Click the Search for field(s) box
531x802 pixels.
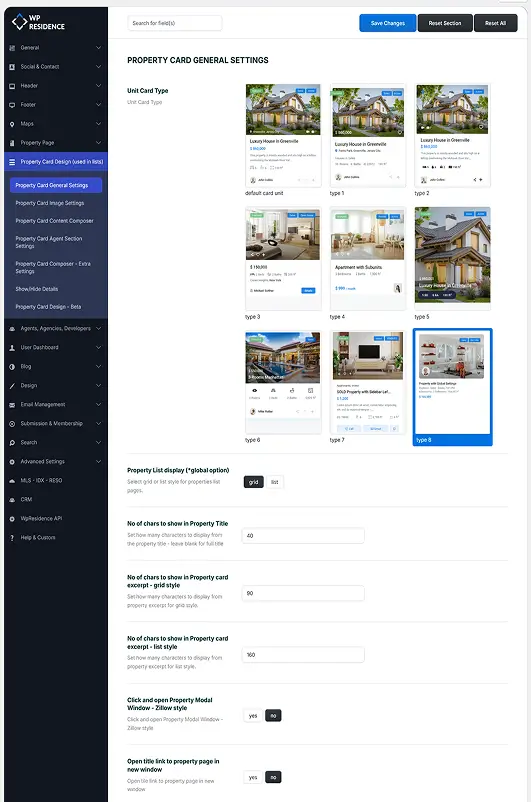point(174,23)
